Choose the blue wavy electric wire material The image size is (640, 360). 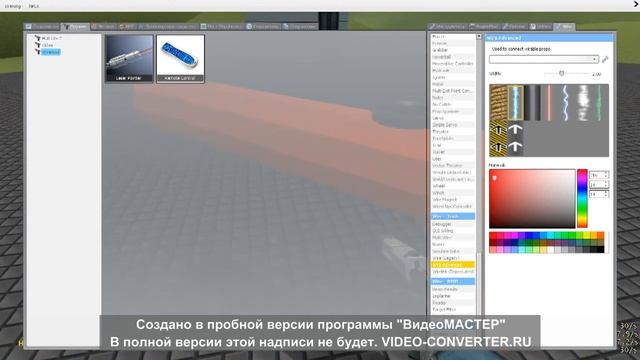coord(565,102)
